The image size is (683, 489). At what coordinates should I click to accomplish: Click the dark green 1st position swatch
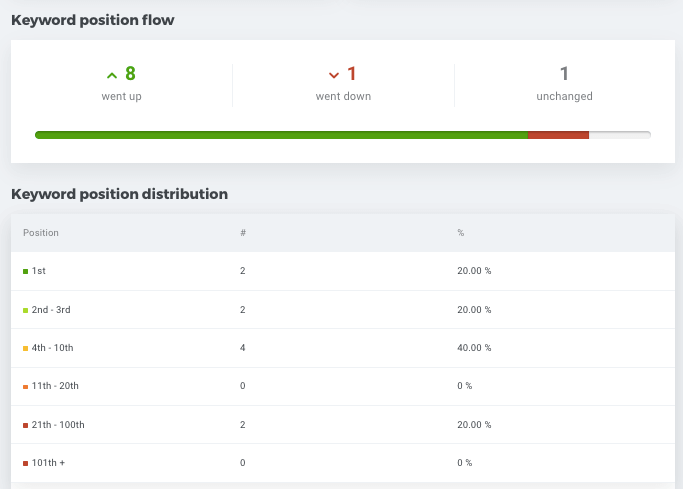point(25,271)
